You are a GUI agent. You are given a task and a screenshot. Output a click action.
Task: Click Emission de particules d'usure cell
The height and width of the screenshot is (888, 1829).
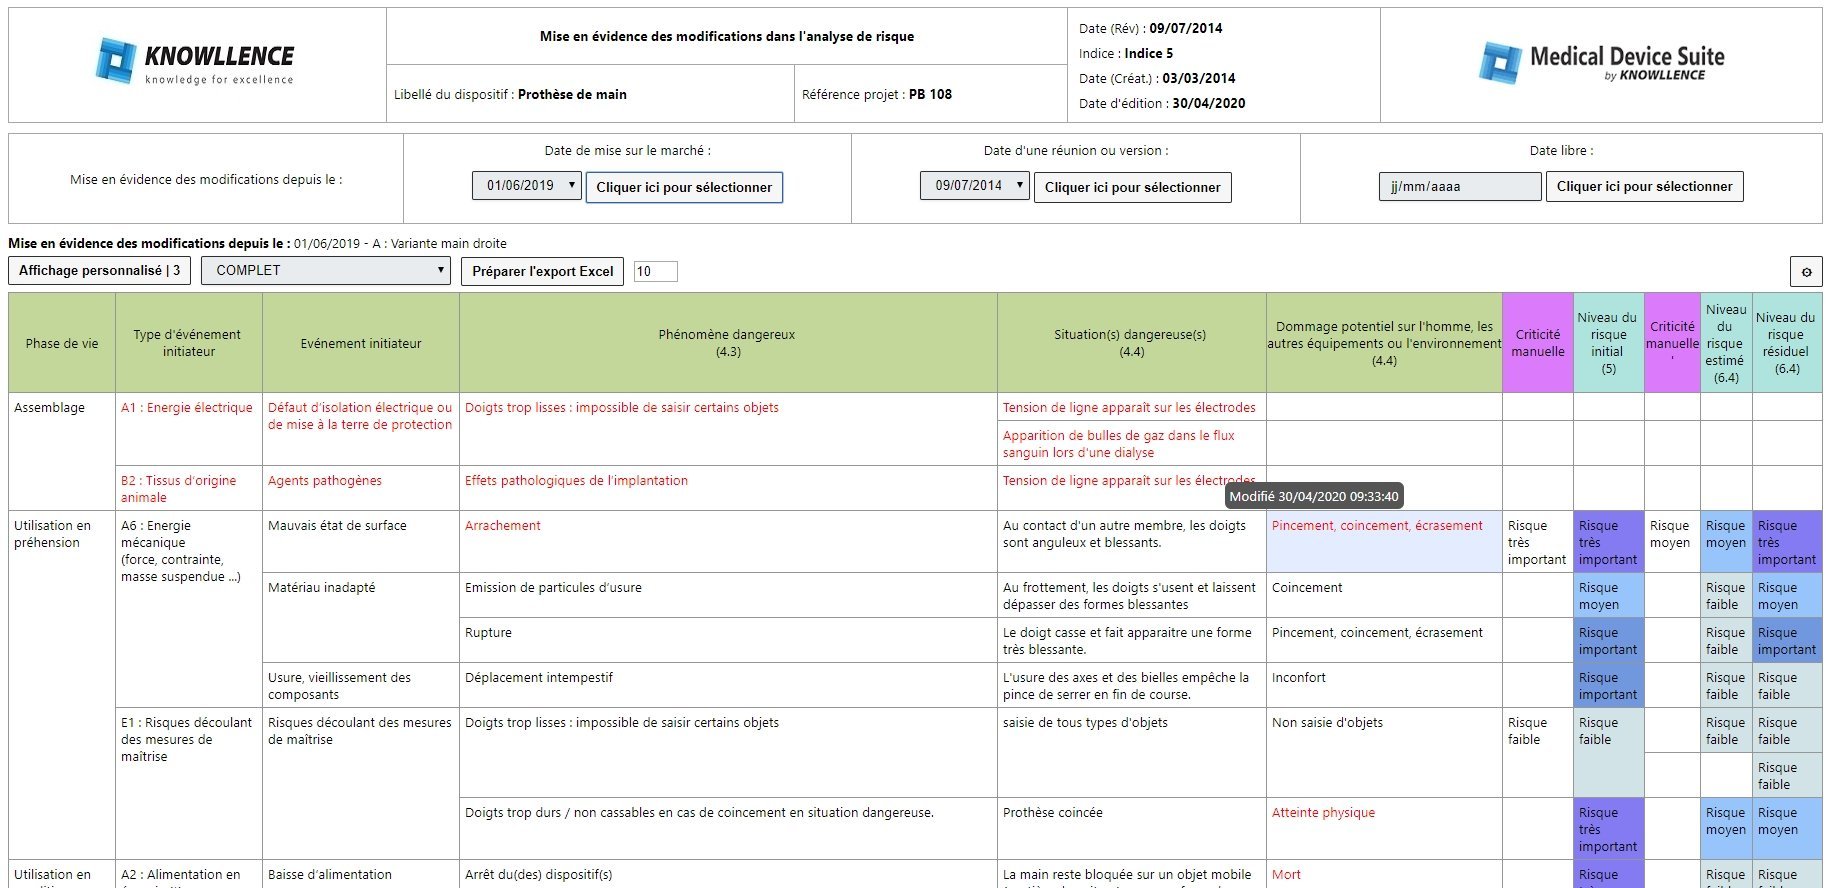[728, 595]
